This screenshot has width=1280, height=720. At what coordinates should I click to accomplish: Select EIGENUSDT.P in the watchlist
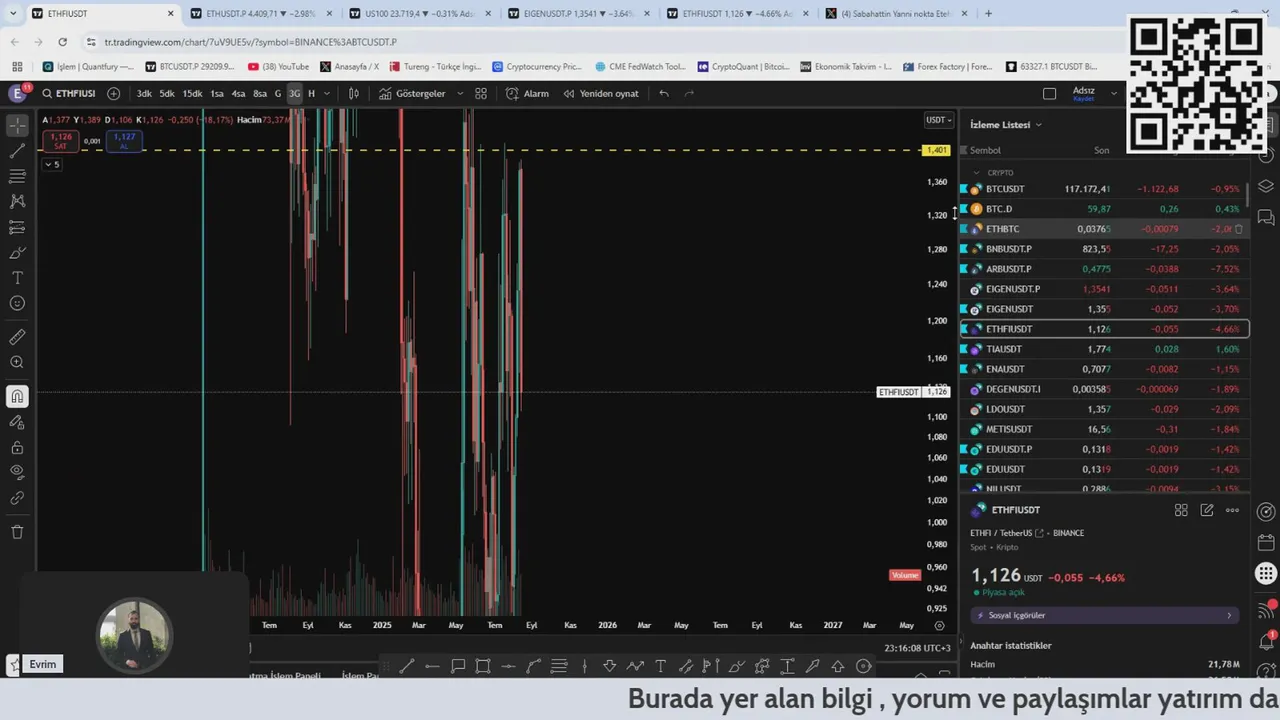point(1104,289)
